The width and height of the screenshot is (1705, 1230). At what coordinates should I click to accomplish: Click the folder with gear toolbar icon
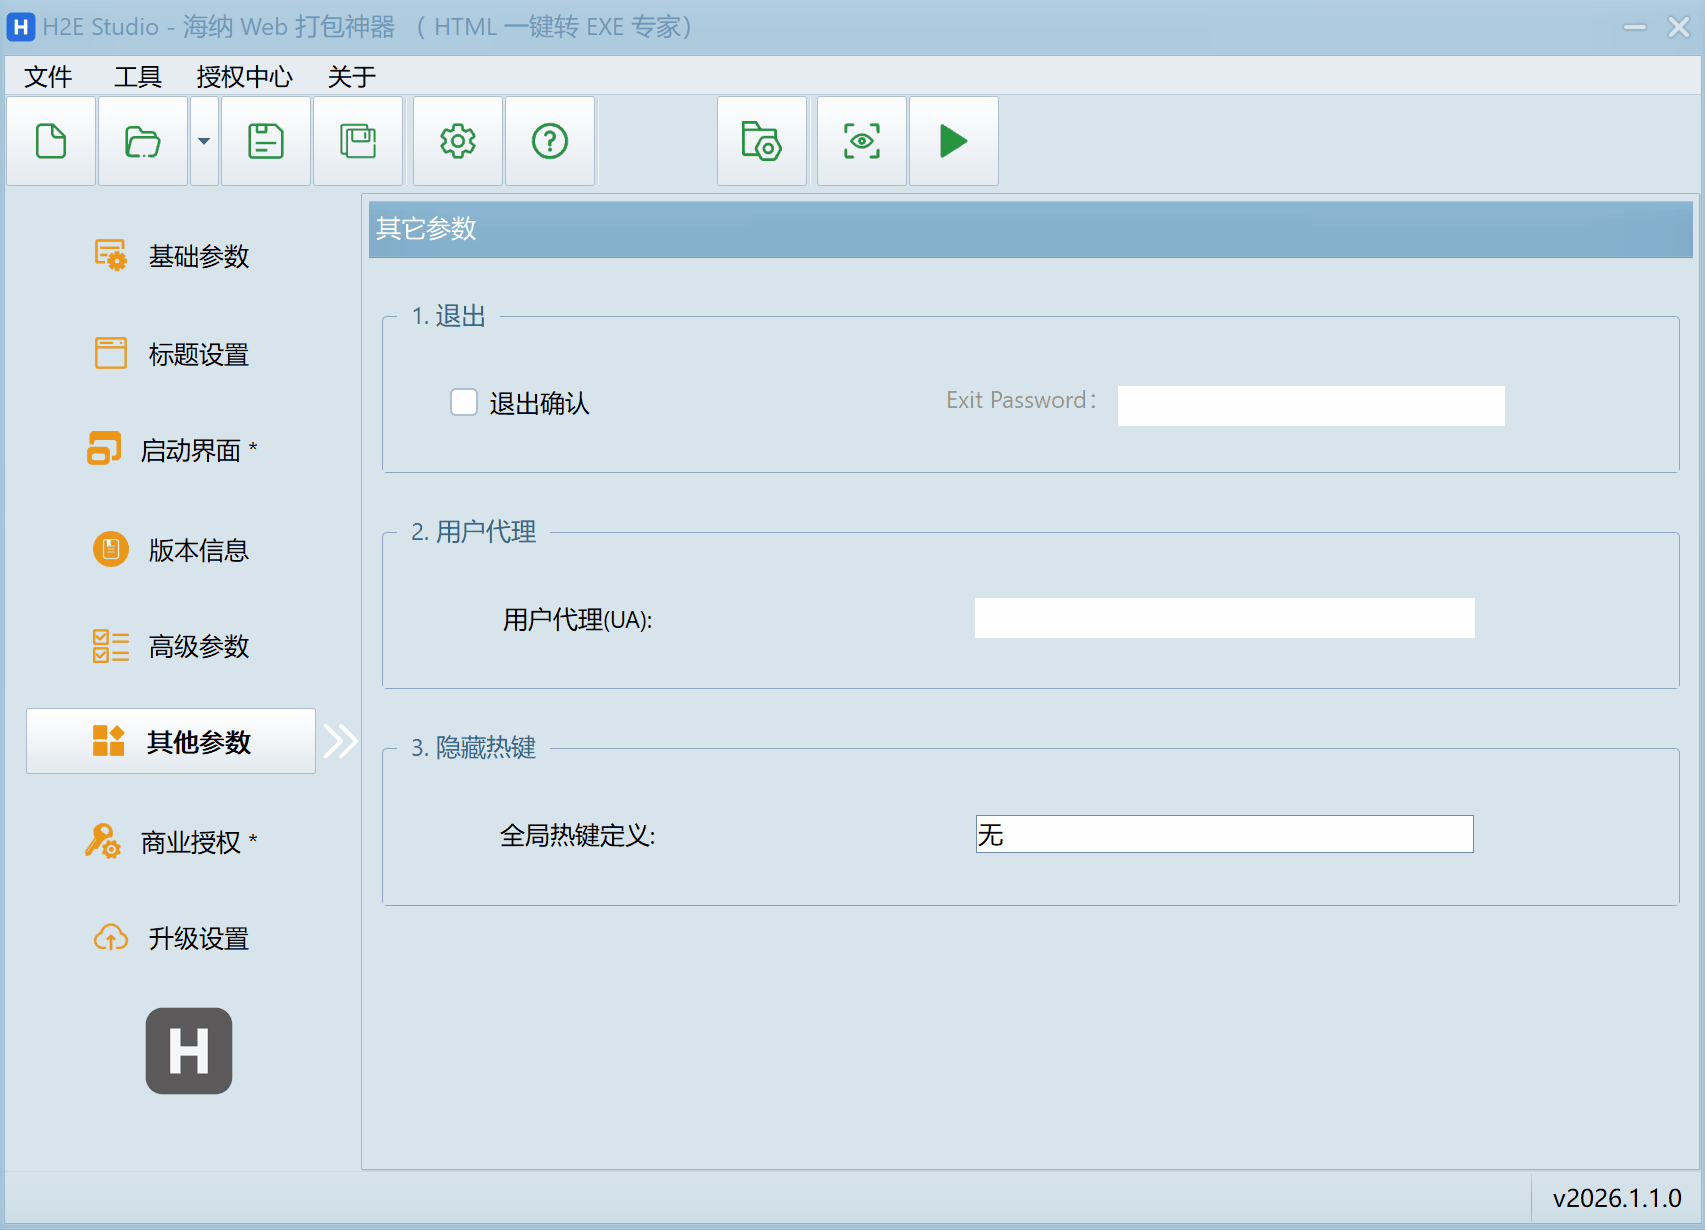(x=761, y=141)
